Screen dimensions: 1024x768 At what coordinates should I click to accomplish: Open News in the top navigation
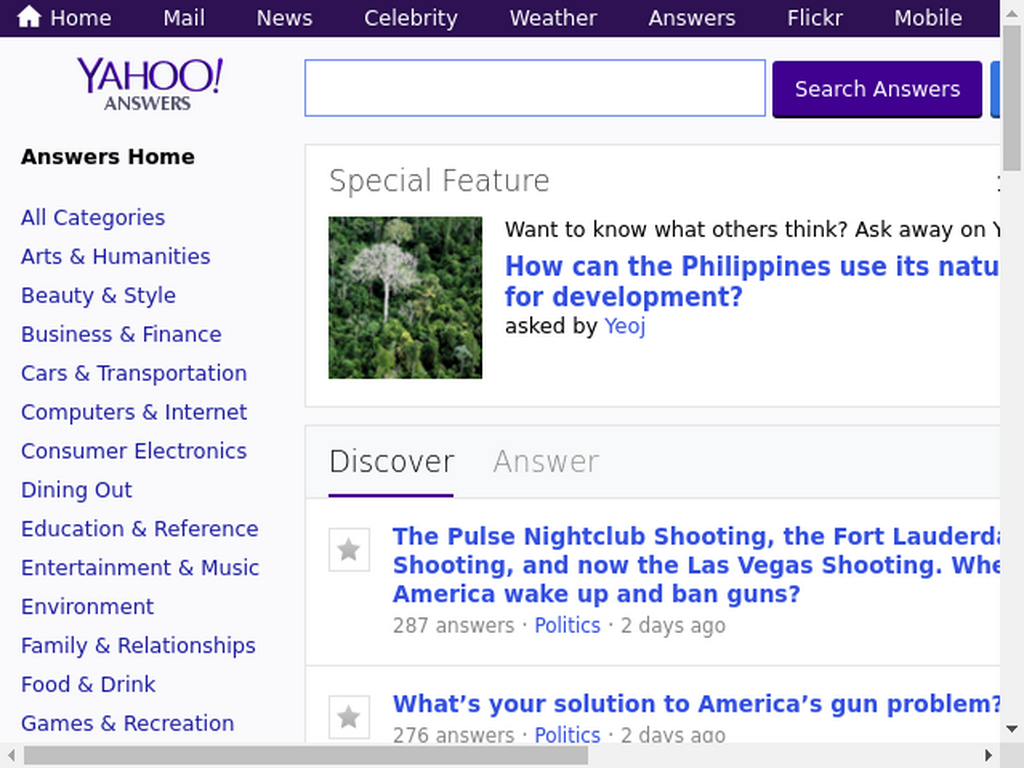pos(284,18)
